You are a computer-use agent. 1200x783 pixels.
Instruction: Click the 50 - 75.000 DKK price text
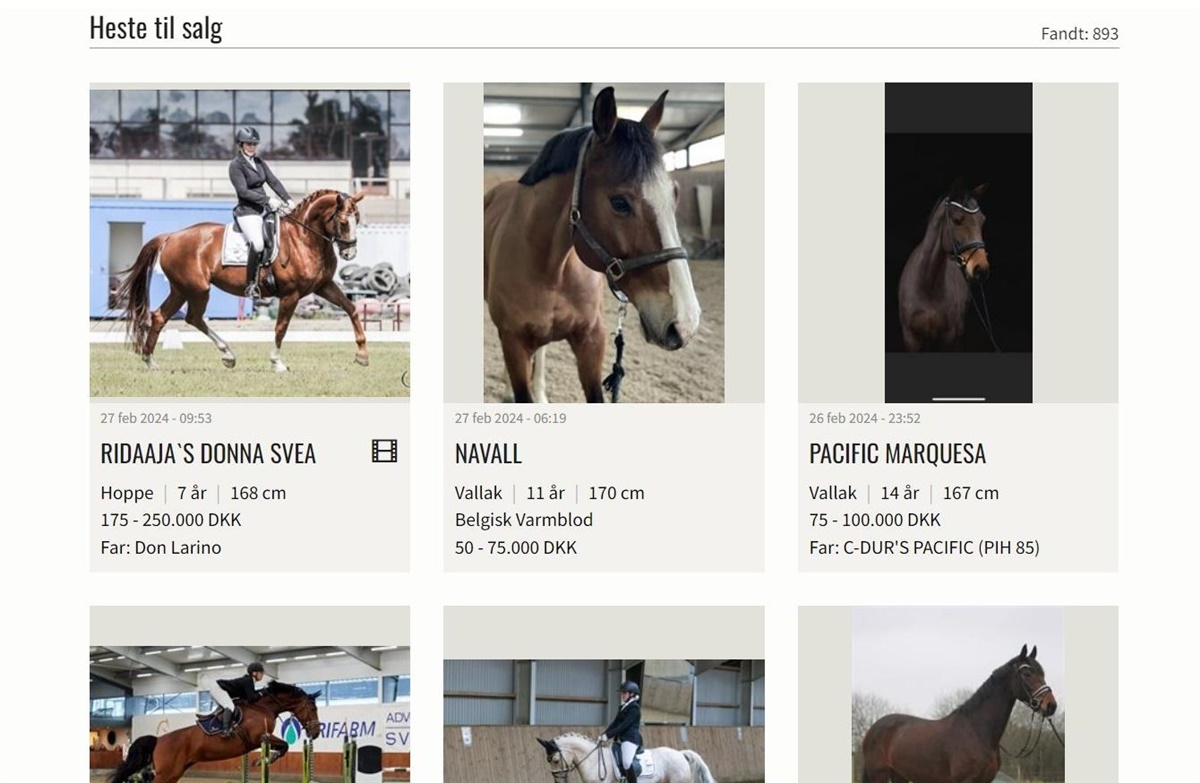pyautogui.click(x=516, y=547)
